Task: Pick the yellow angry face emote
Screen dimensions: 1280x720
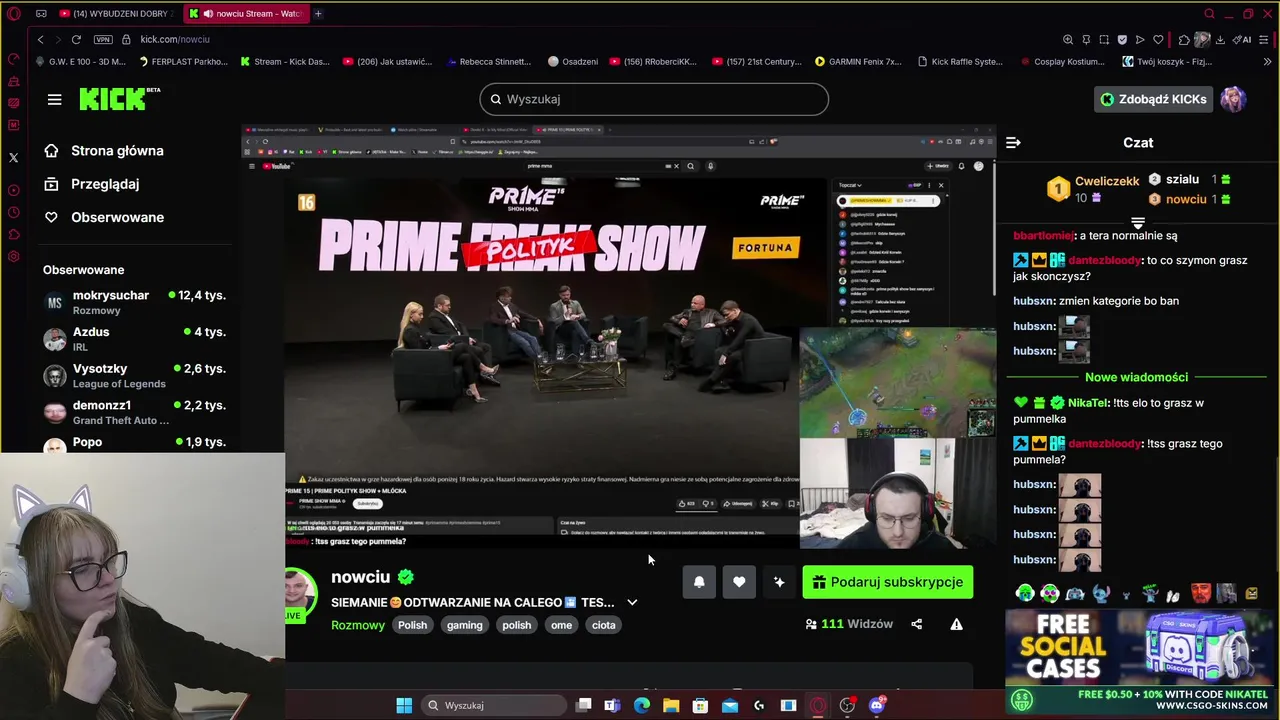Action: [1251, 593]
